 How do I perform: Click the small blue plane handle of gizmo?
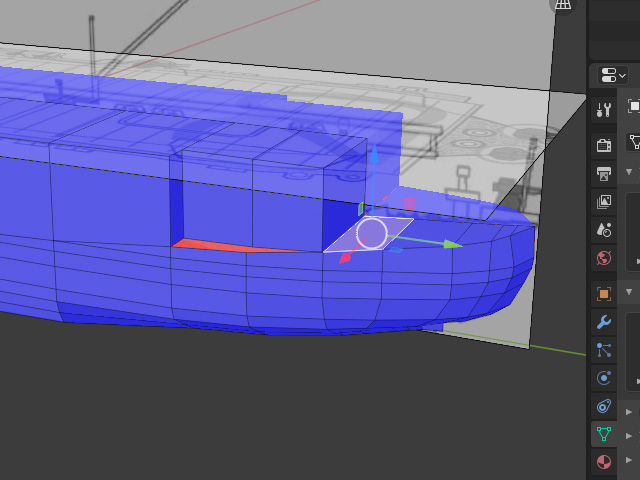(x=396, y=250)
